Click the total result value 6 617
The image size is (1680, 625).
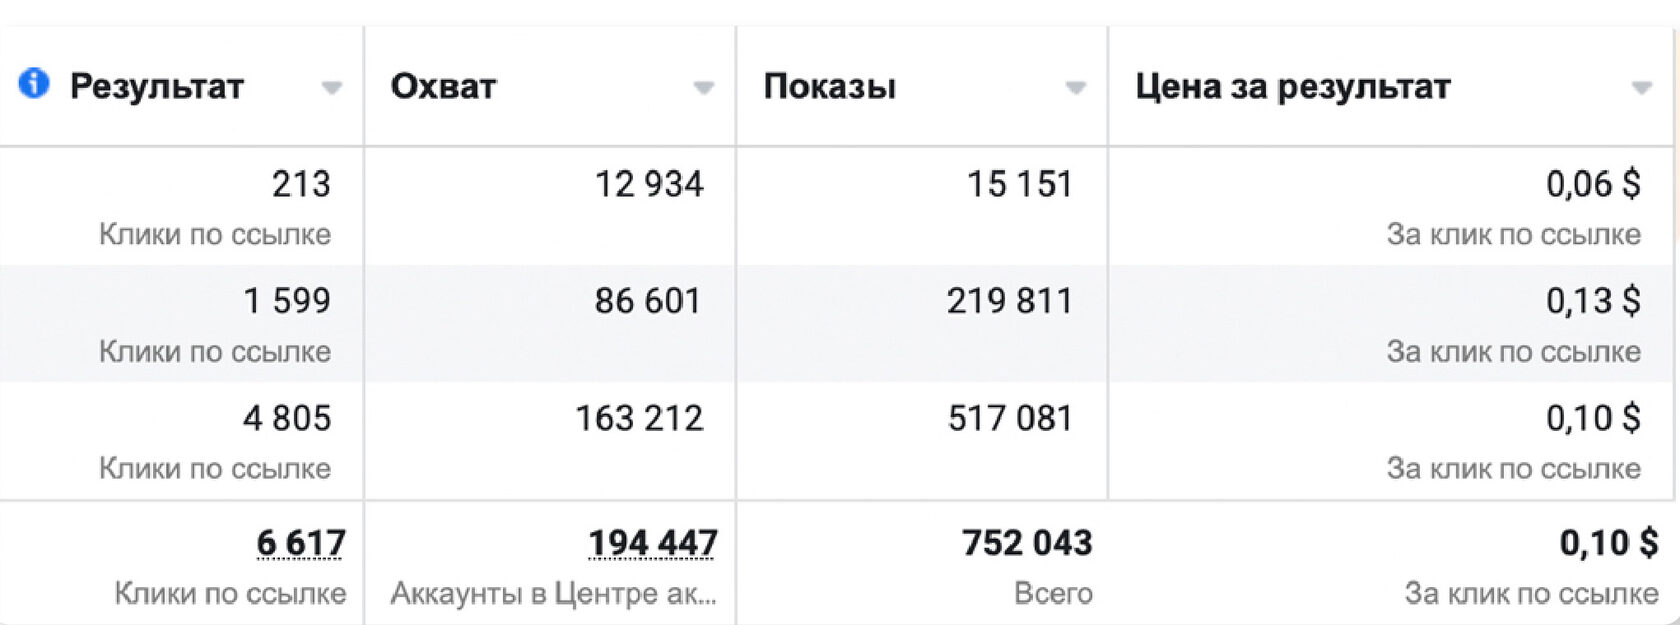[301, 543]
